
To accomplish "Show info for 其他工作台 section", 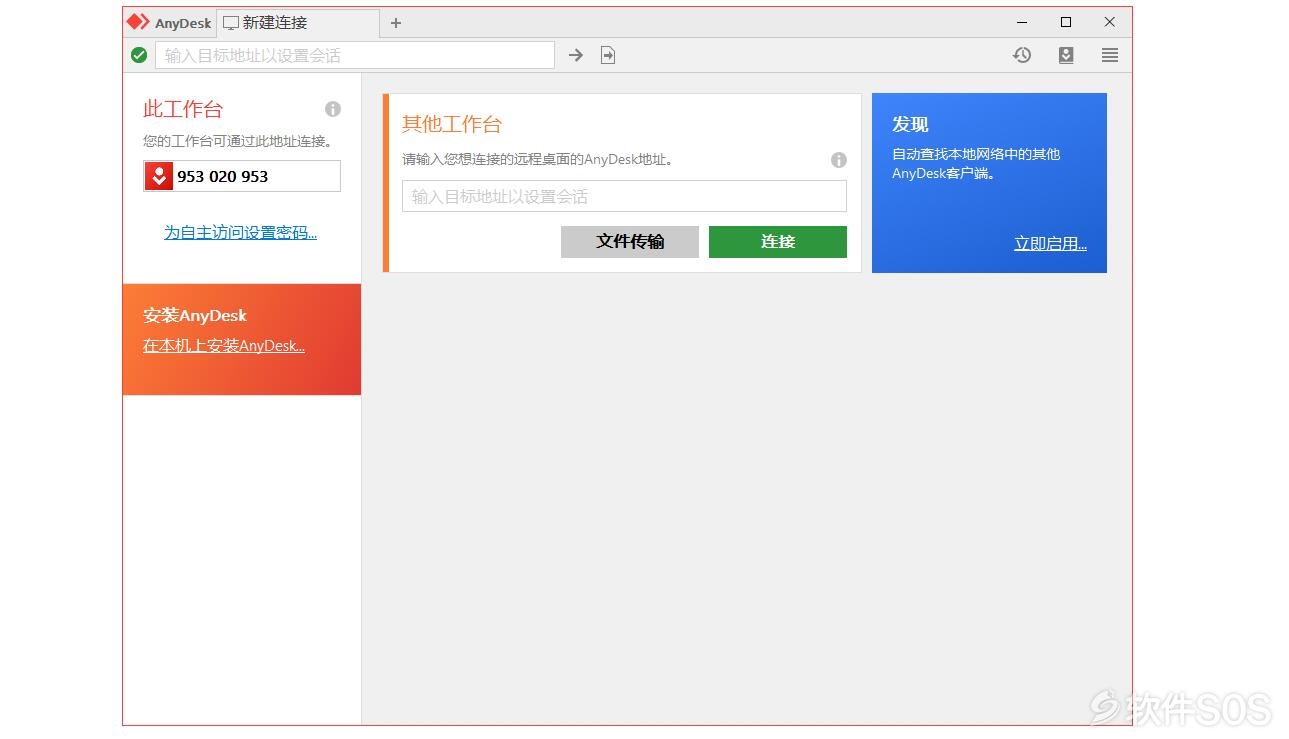I will pyautogui.click(x=839, y=160).
